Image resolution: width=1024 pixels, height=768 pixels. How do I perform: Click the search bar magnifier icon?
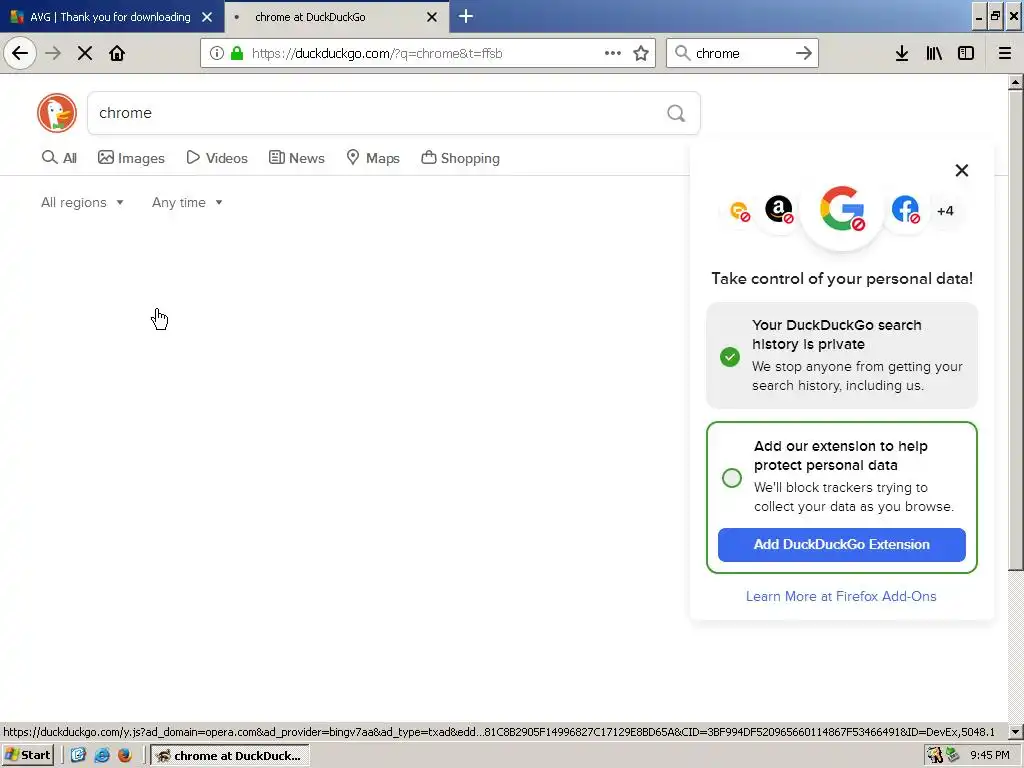[682, 53]
